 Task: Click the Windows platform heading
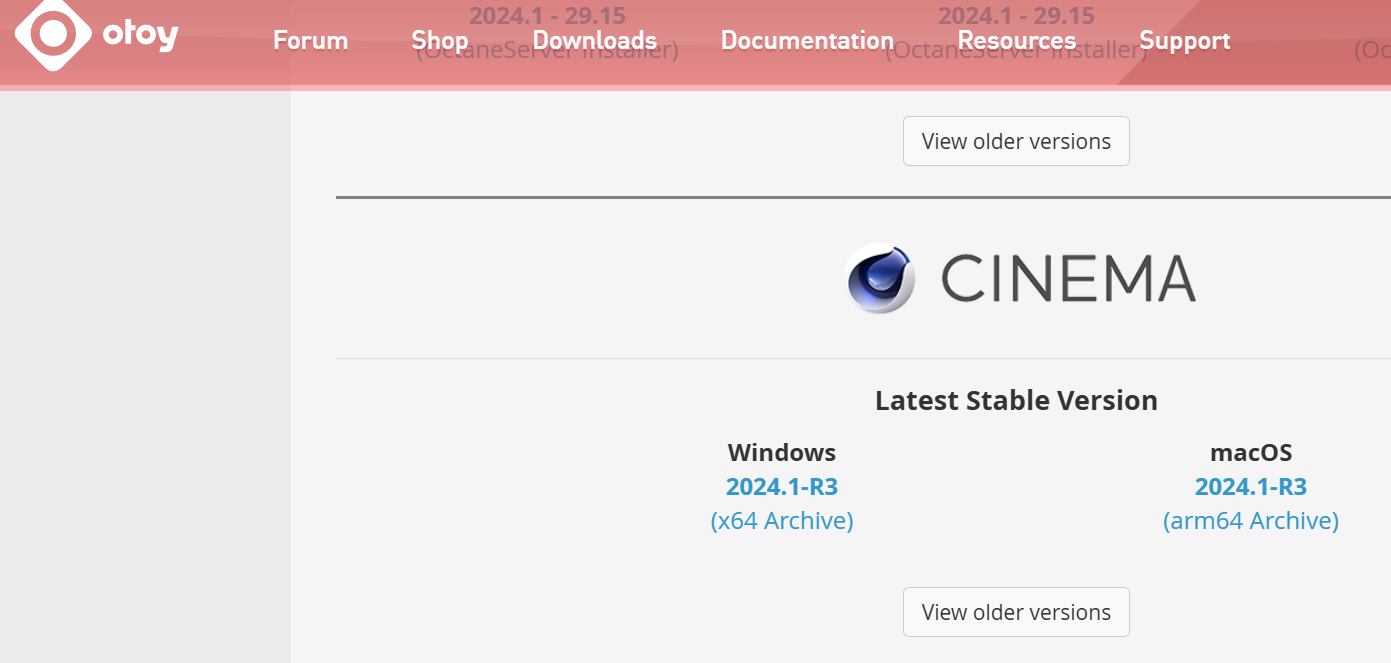(x=782, y=453)
